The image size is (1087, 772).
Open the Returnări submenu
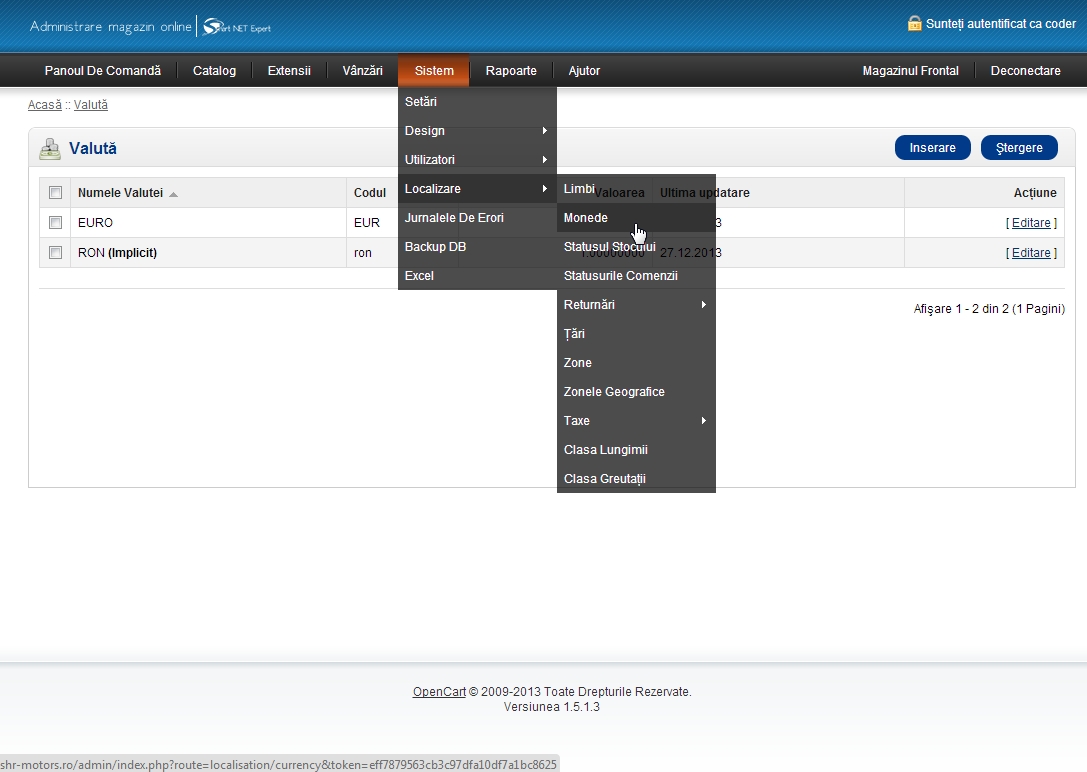pos(635,305)
